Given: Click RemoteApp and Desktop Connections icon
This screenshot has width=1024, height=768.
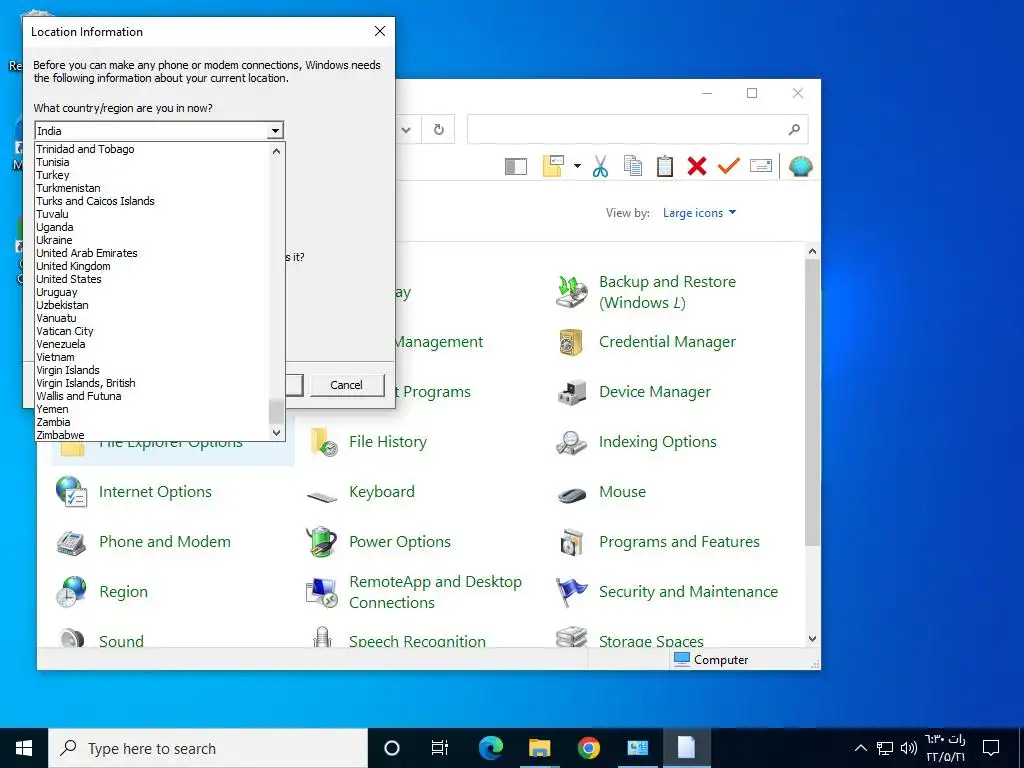Looking at the screenshot, I should [x=322, y=592].
